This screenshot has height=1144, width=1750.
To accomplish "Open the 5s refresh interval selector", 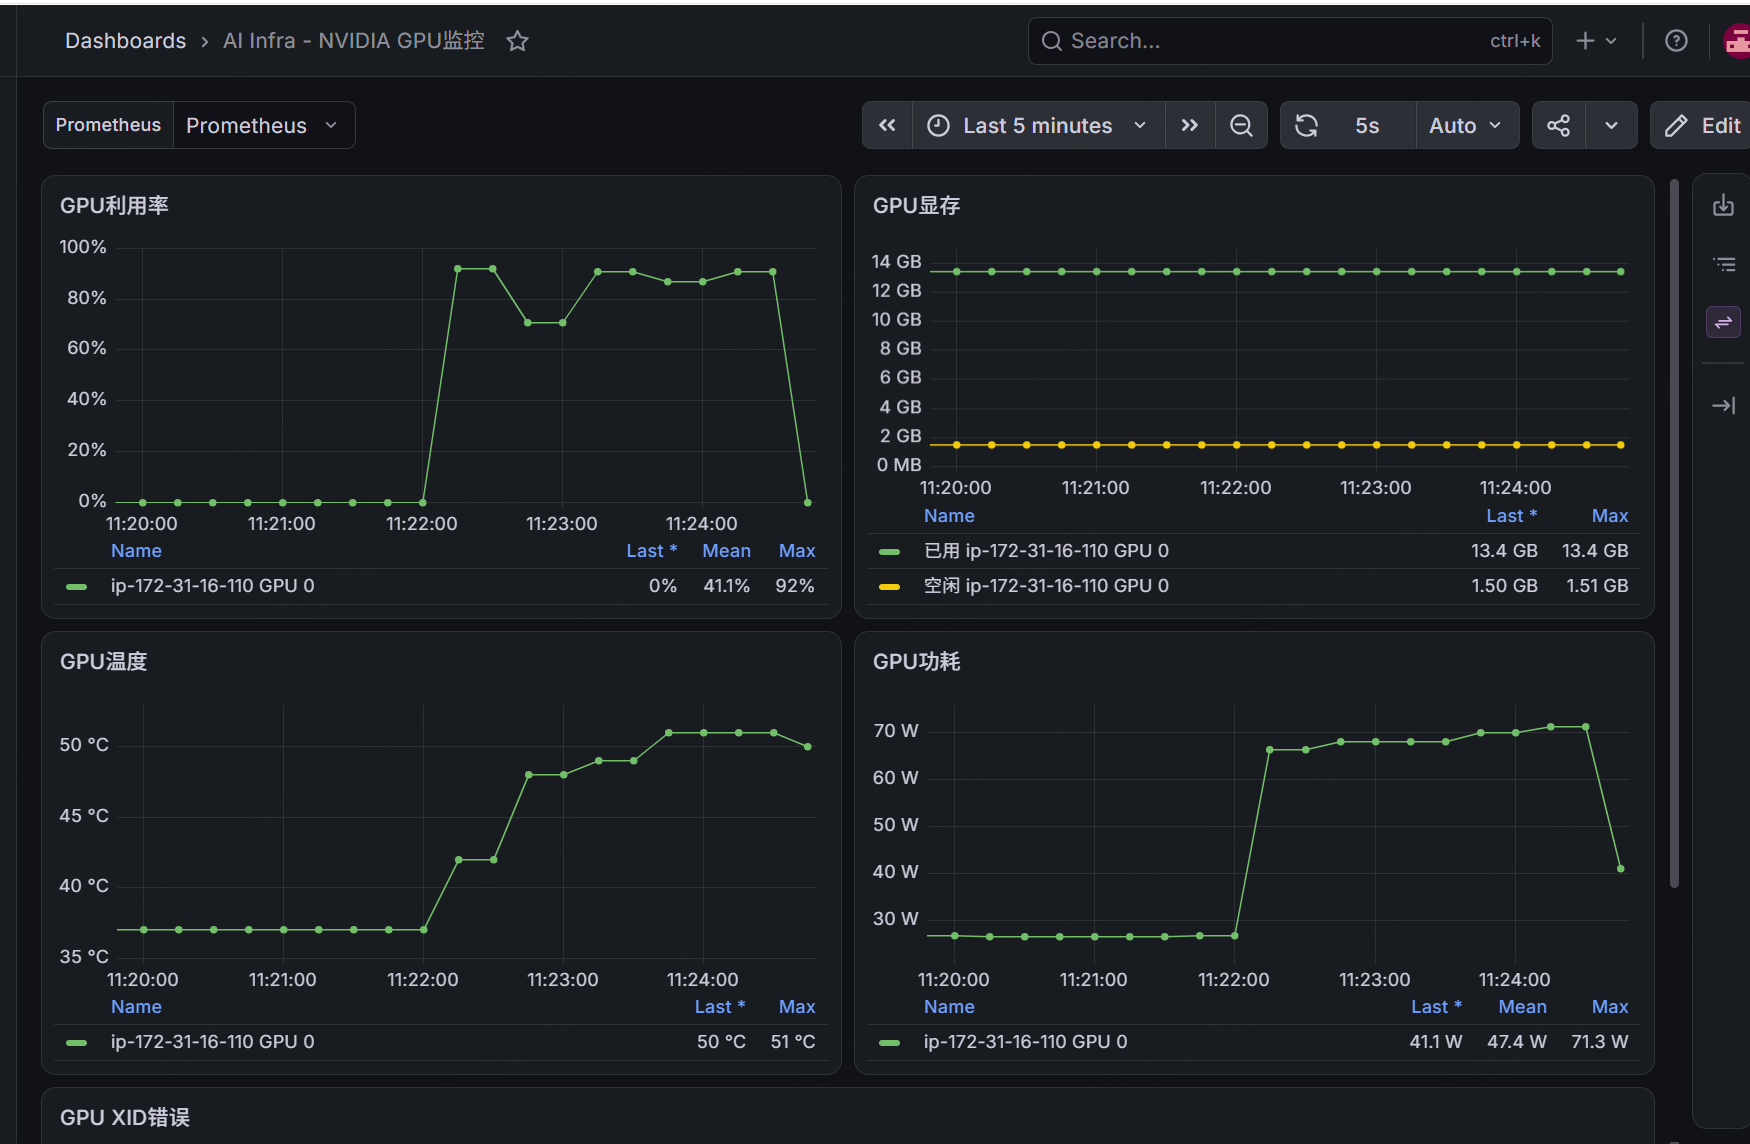I will click(1367, 125).
